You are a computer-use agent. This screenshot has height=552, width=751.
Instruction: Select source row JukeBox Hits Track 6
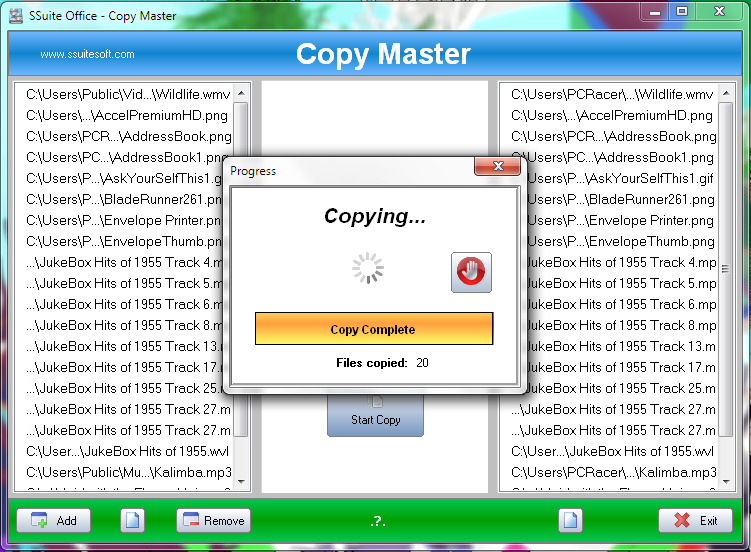tap(125, 305)
